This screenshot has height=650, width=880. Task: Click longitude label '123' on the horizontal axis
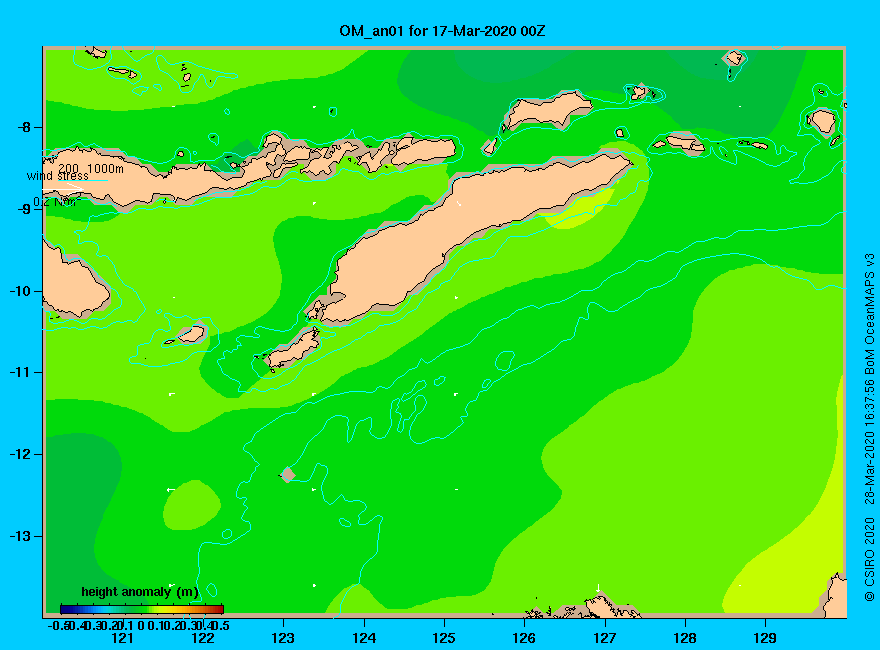click(x=283, y=638)
